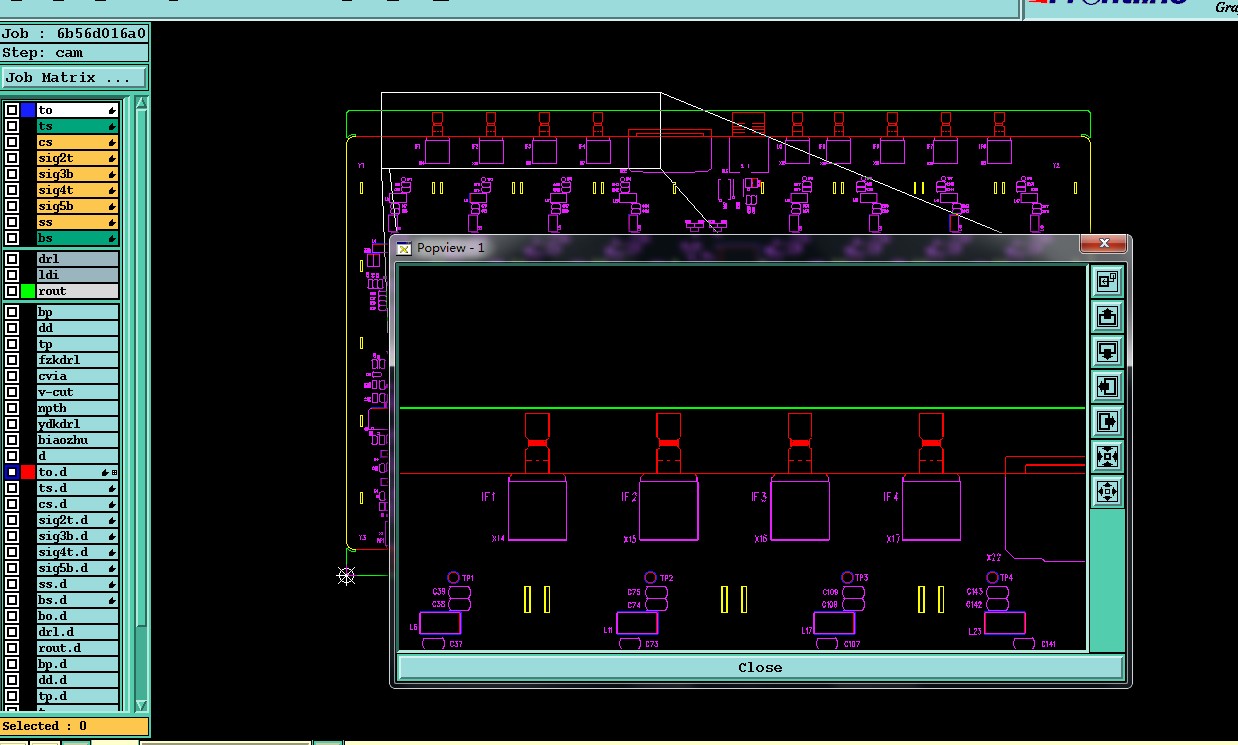Select the 'd' layer row
This screenshot has width=1238, height=745.
point(78,456)
